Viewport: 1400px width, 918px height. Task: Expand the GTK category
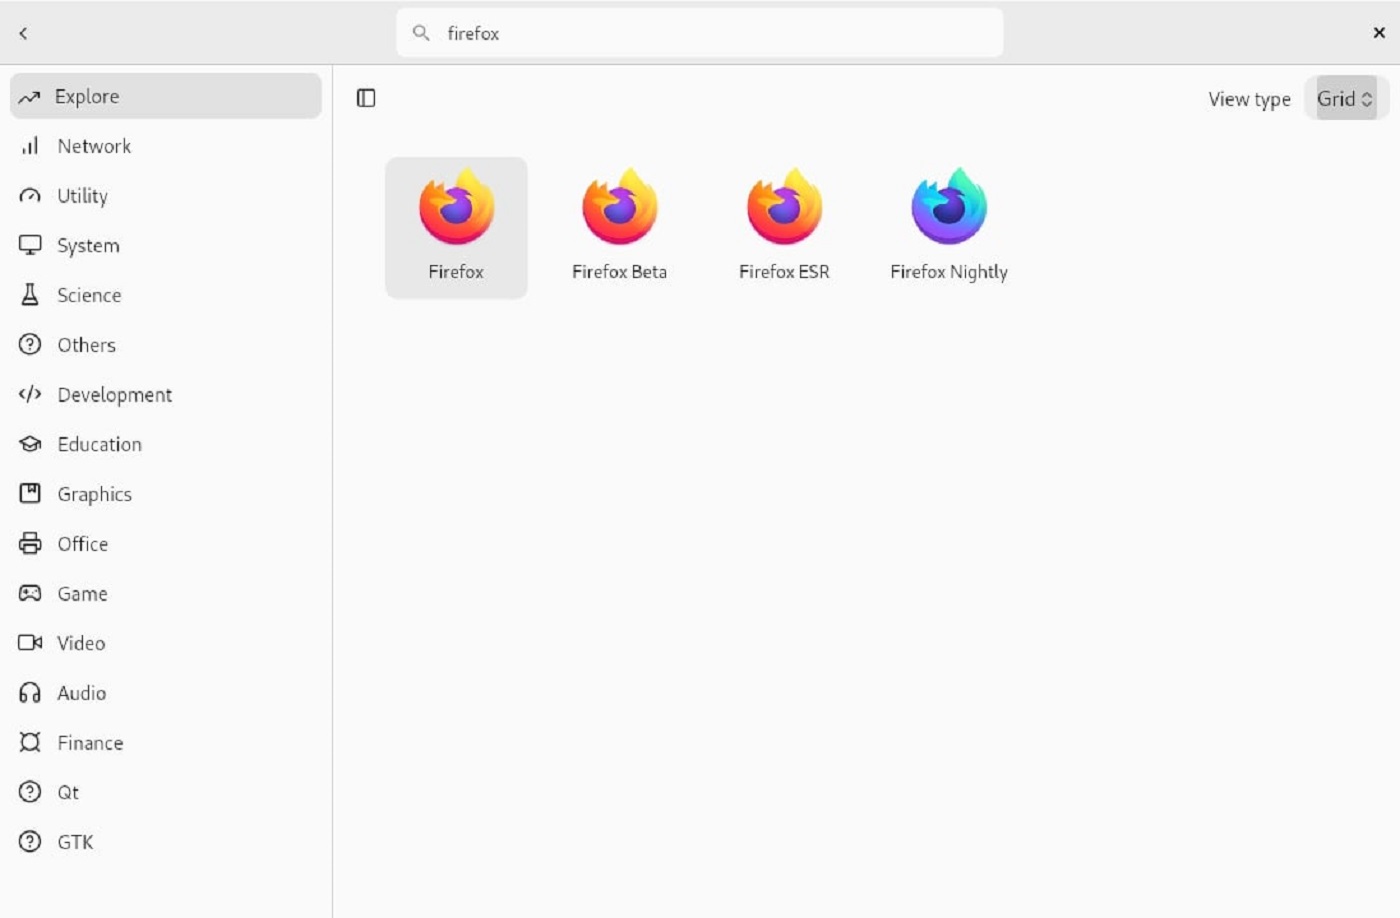click(x=75, y=841)
